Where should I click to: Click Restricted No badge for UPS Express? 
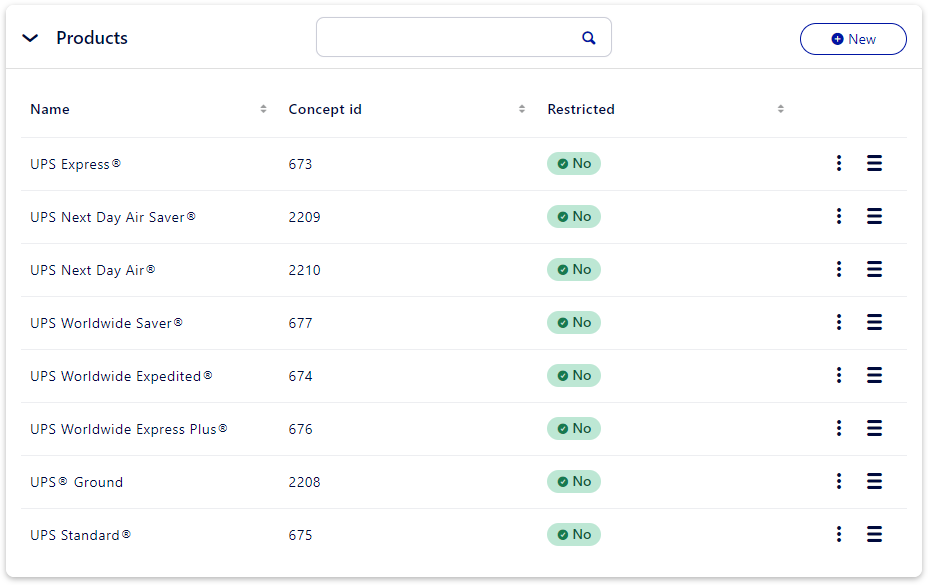pyautogui.click(x=573, y=163)
